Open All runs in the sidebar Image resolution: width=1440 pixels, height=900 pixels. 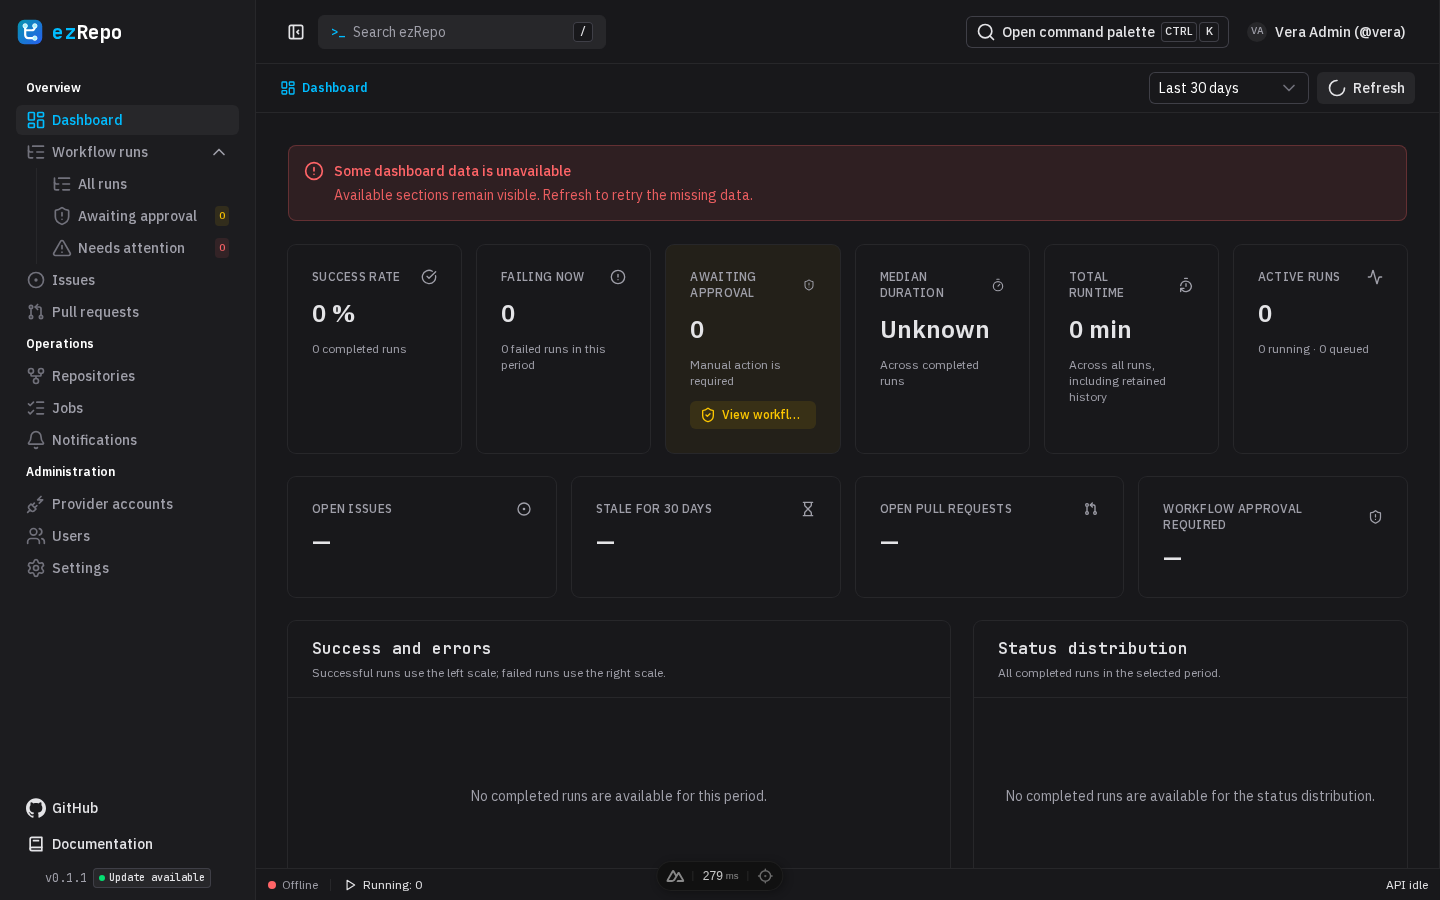(140, 184)
